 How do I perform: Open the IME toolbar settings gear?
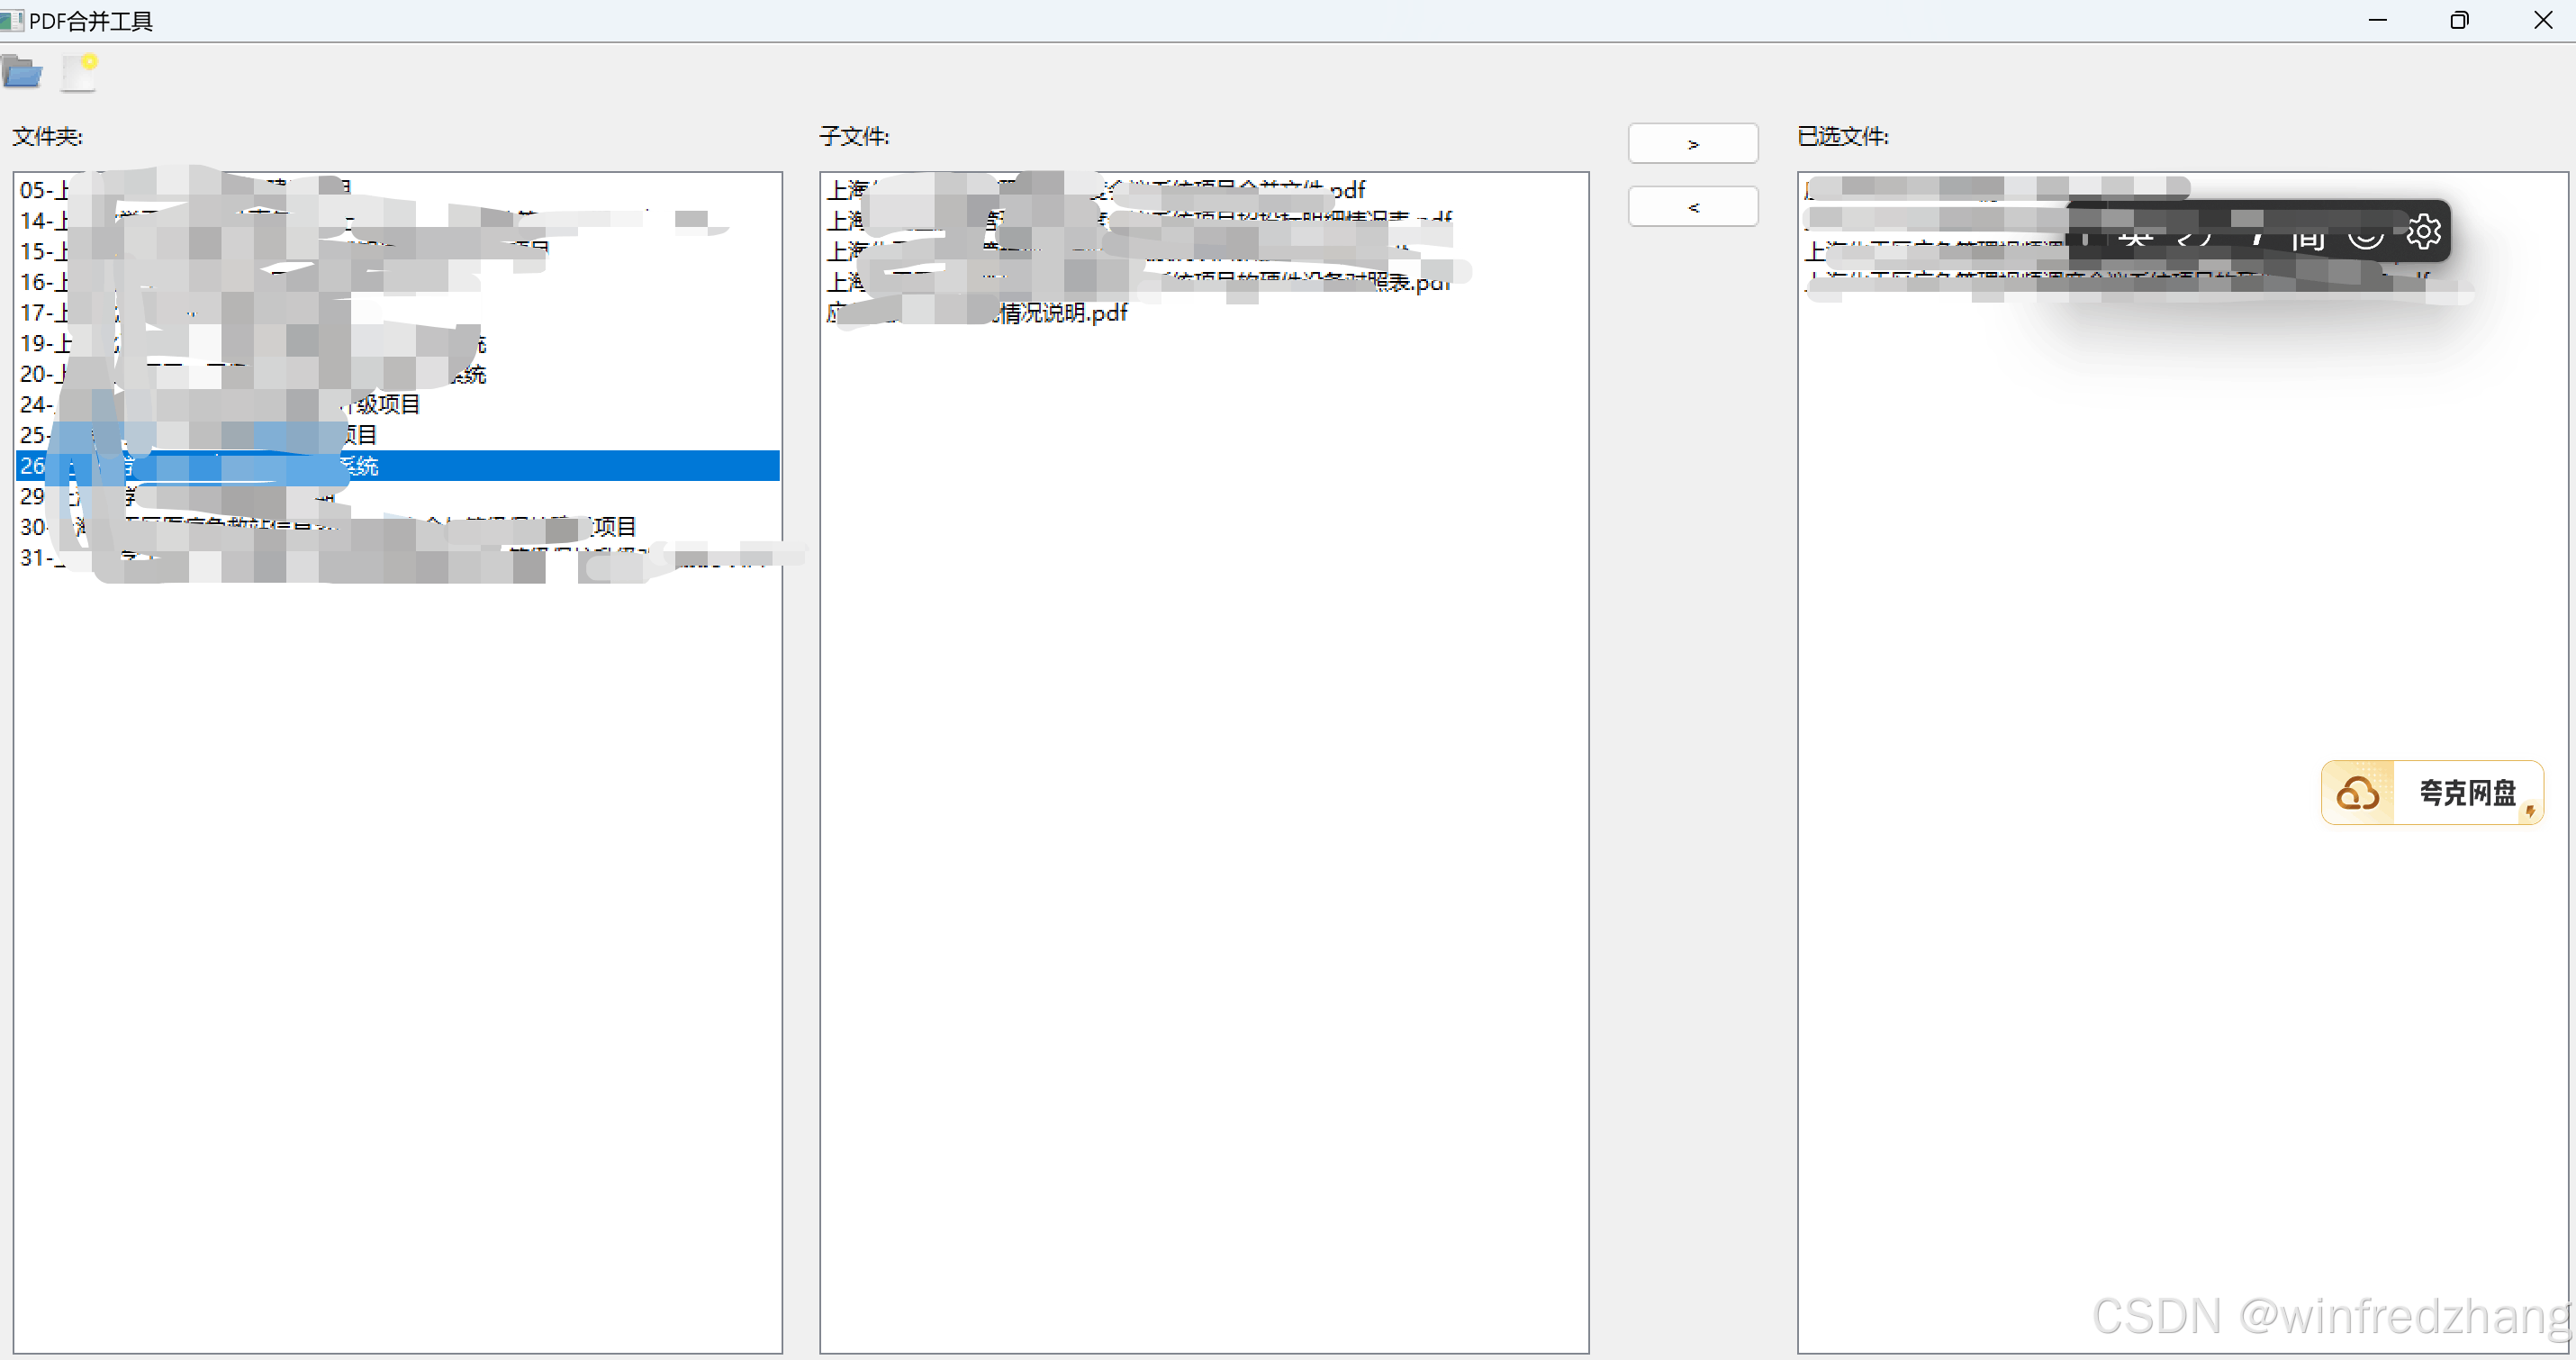click(2423, 232)
